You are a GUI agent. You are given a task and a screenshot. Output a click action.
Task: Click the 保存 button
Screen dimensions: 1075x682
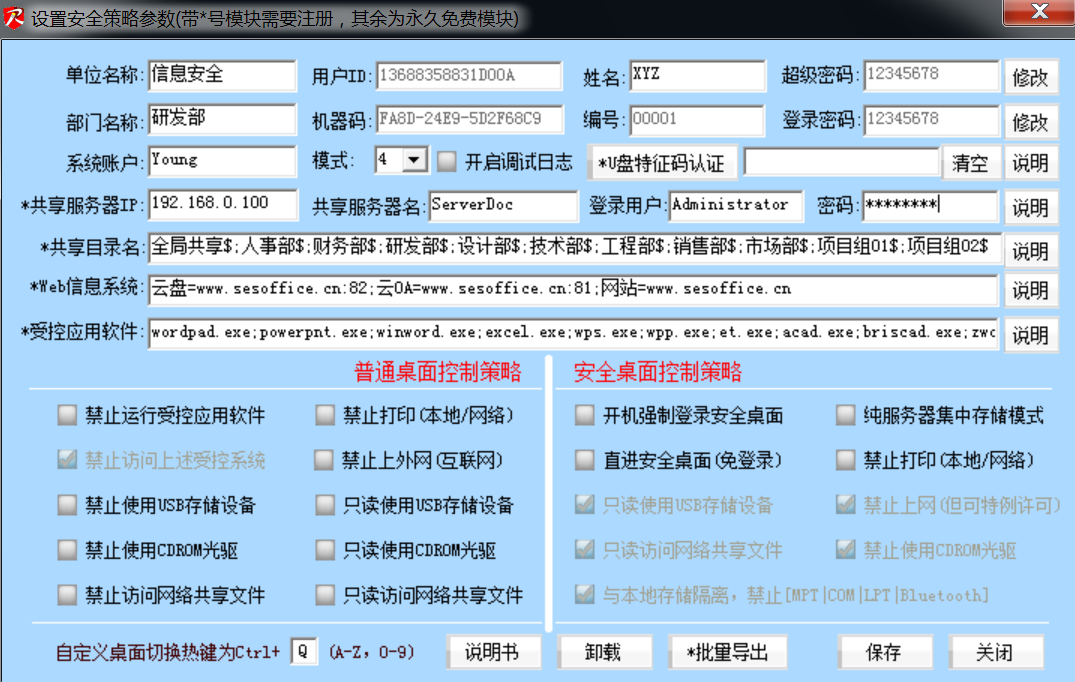pos(884,653)
